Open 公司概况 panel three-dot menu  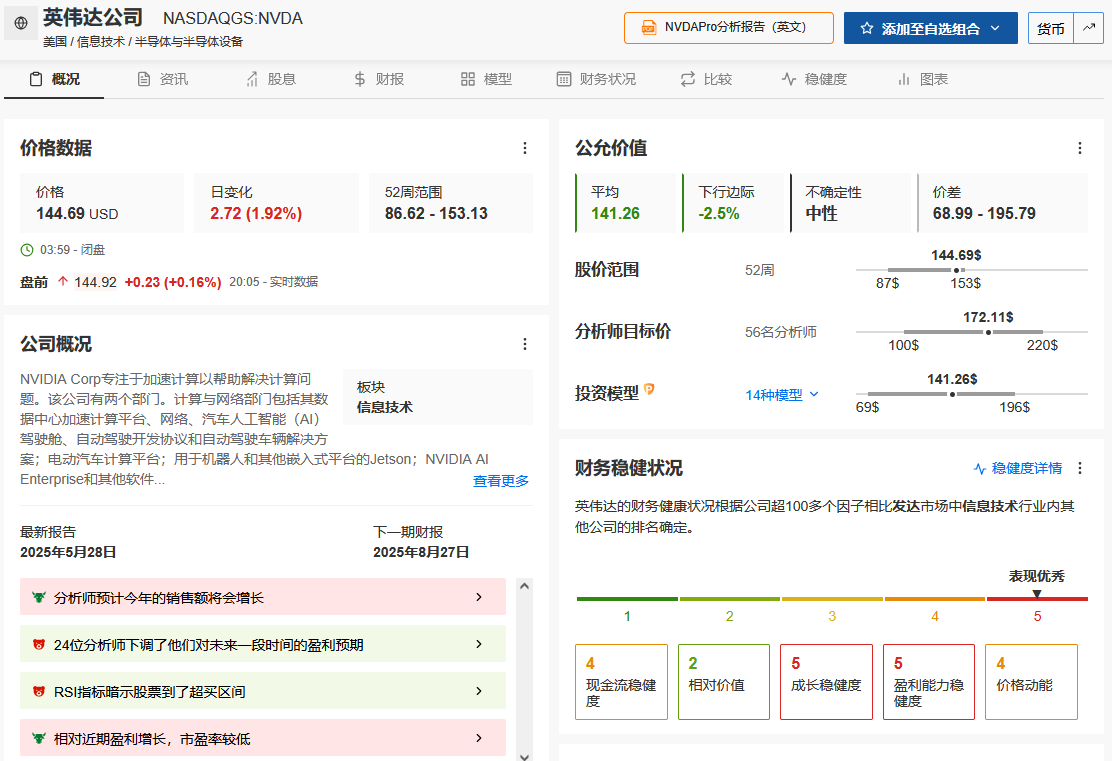coord(525,344)
